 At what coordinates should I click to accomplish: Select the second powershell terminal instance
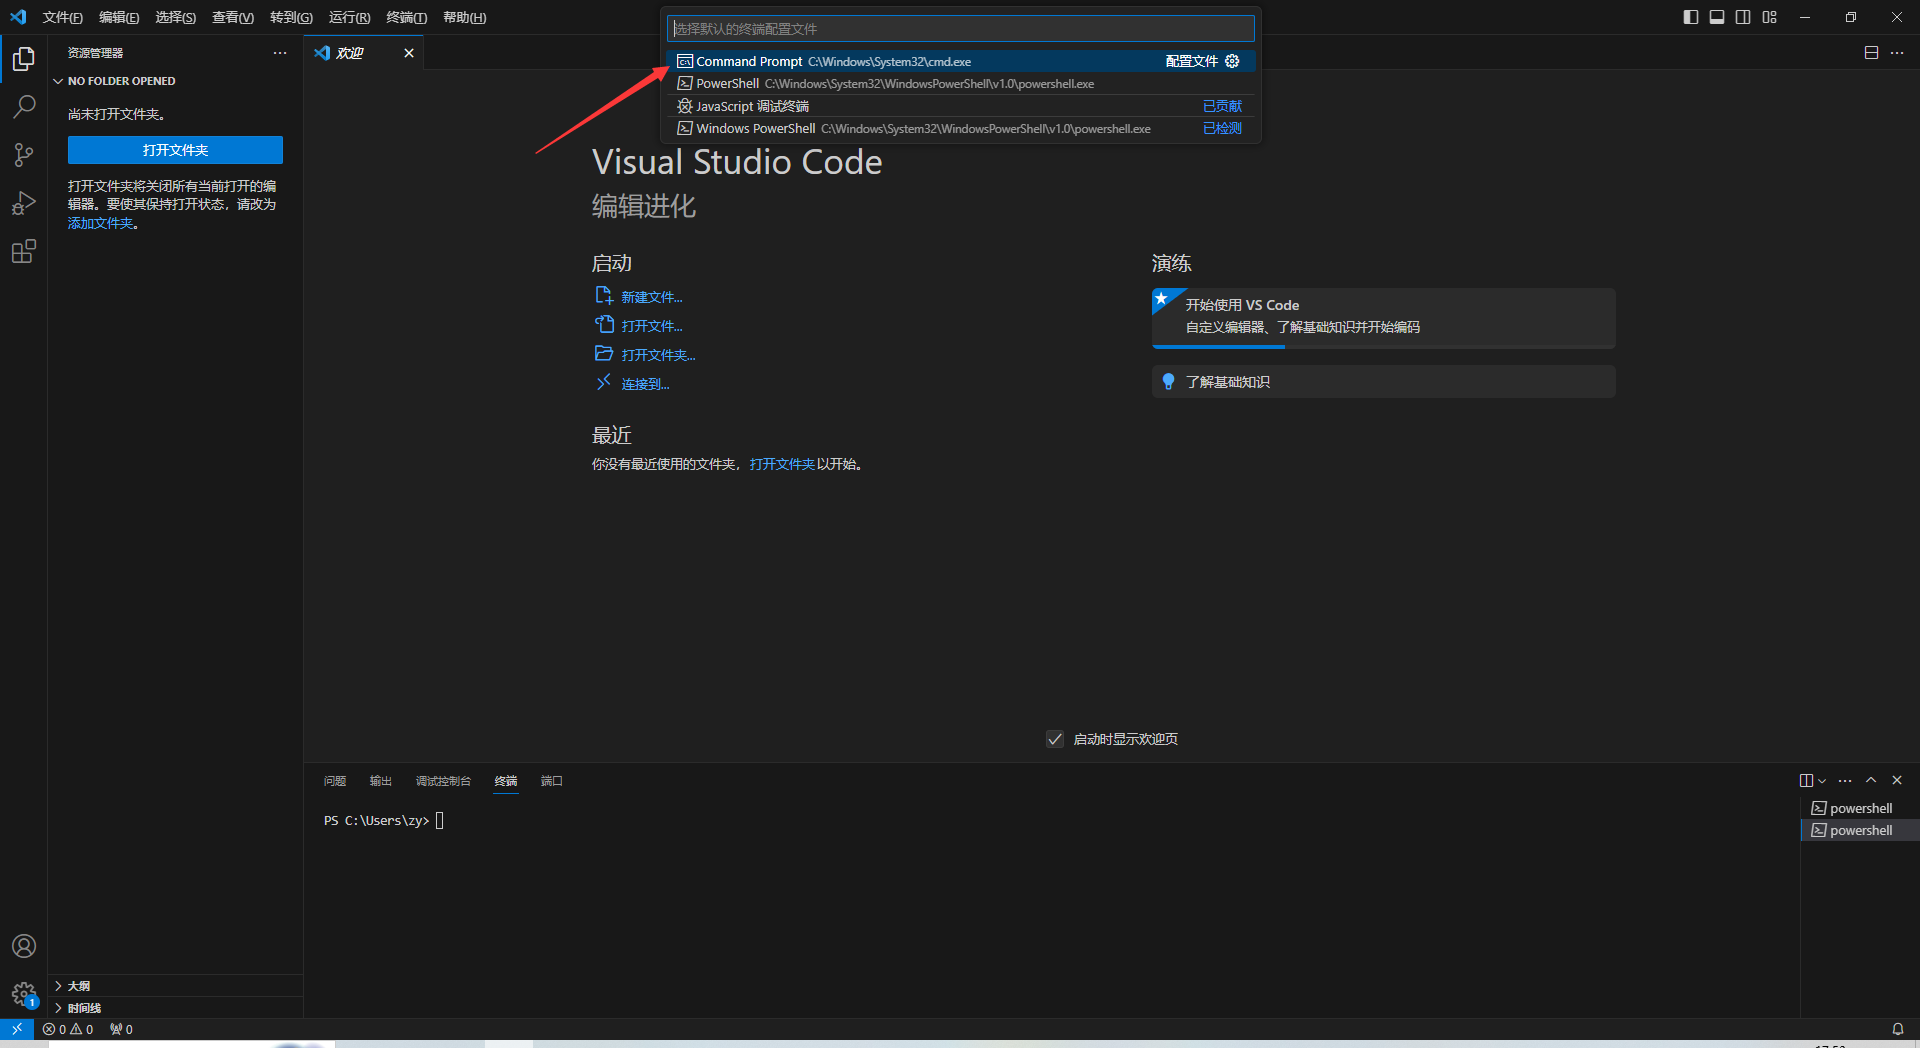1860,830
